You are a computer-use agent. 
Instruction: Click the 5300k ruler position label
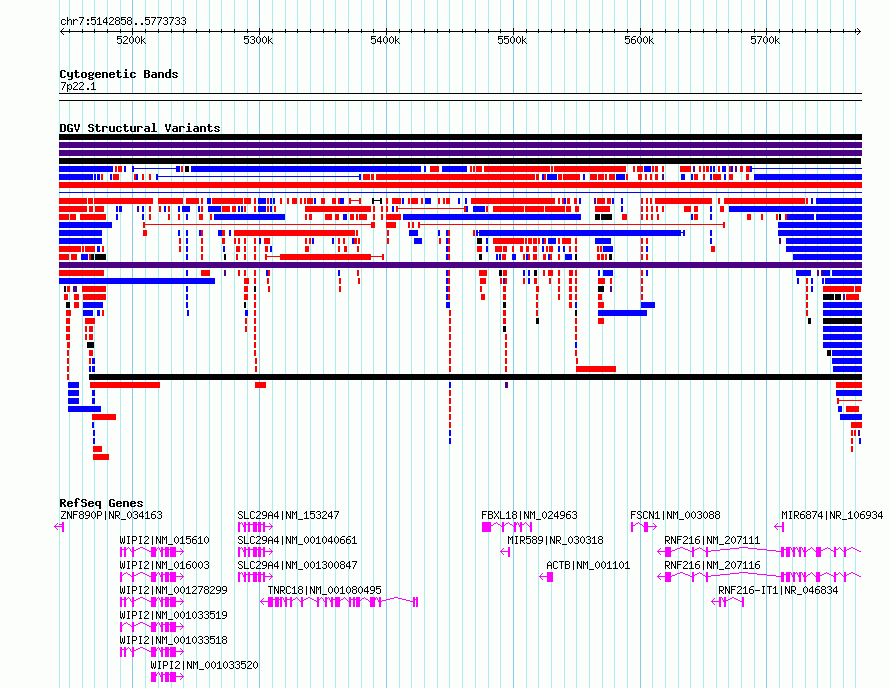tap(258, 40)
